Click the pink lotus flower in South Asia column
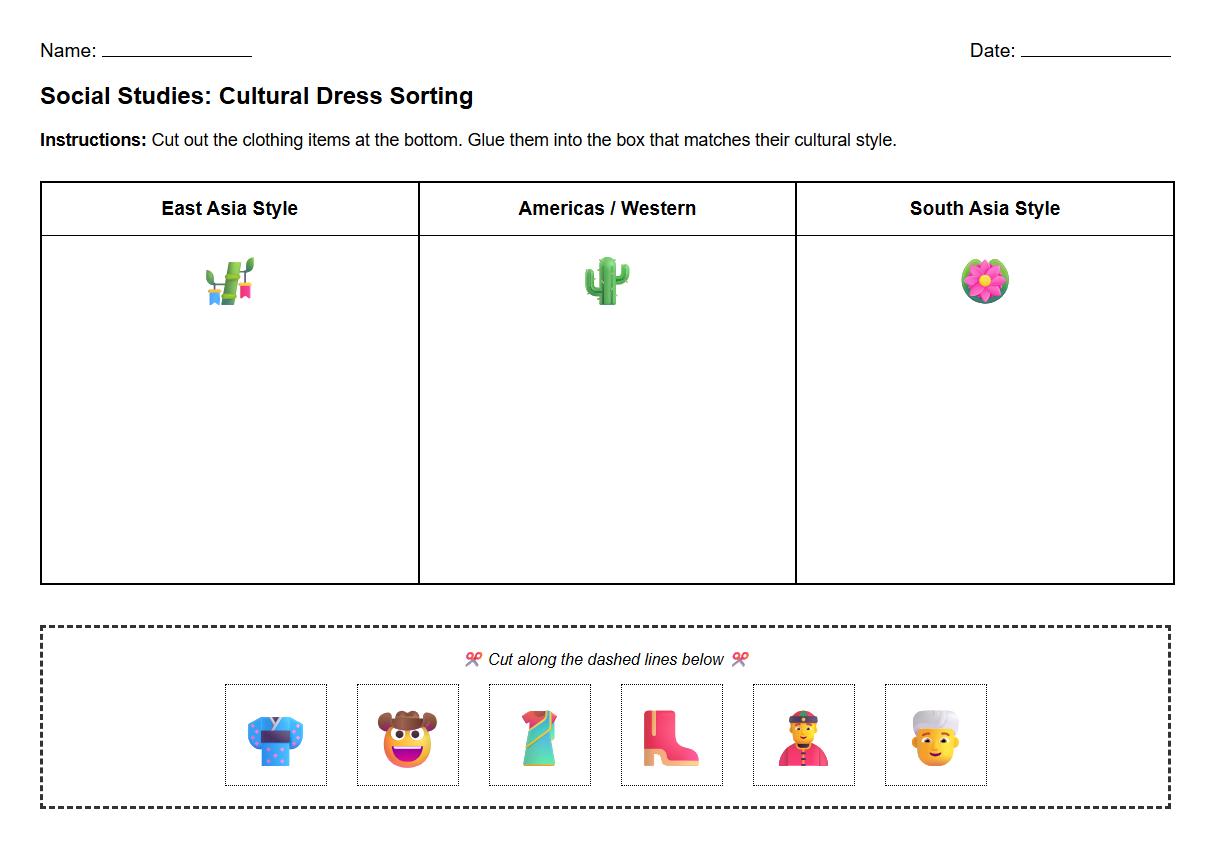Viewport: 1211px width, 849px height. pyautogui.click(x=985, y=281)
